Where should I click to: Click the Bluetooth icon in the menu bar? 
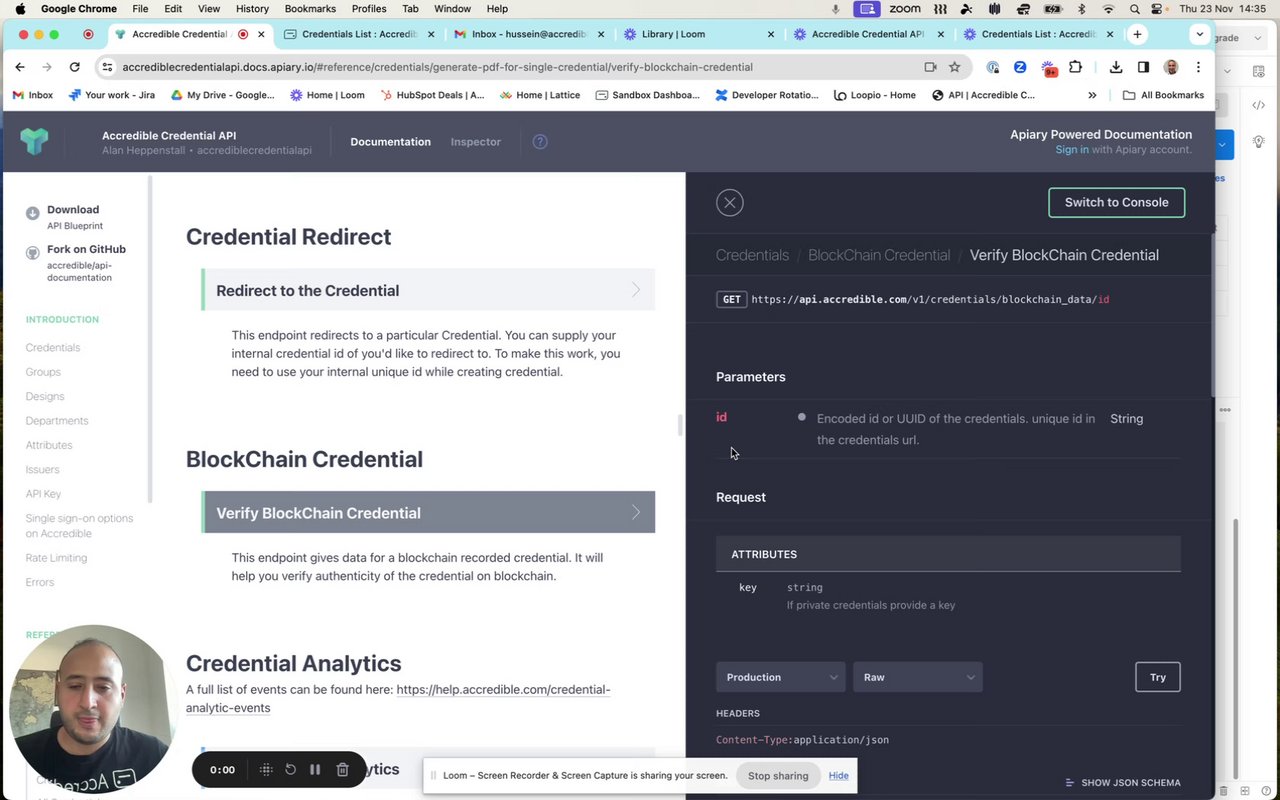click(x=1081, y=9)
